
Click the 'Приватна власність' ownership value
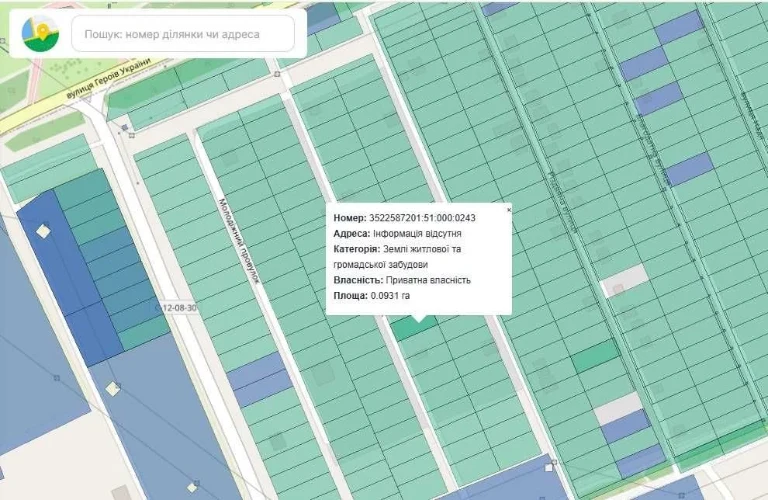[x=428, y=280]
